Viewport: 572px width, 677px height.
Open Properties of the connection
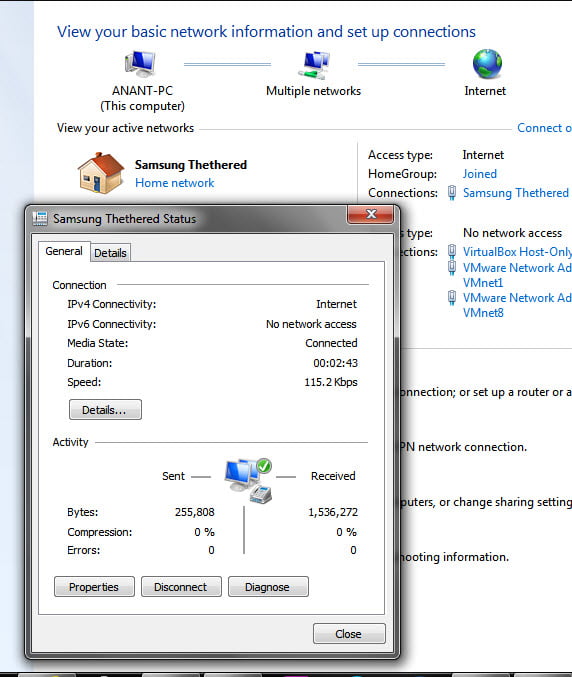coord(94,587)
